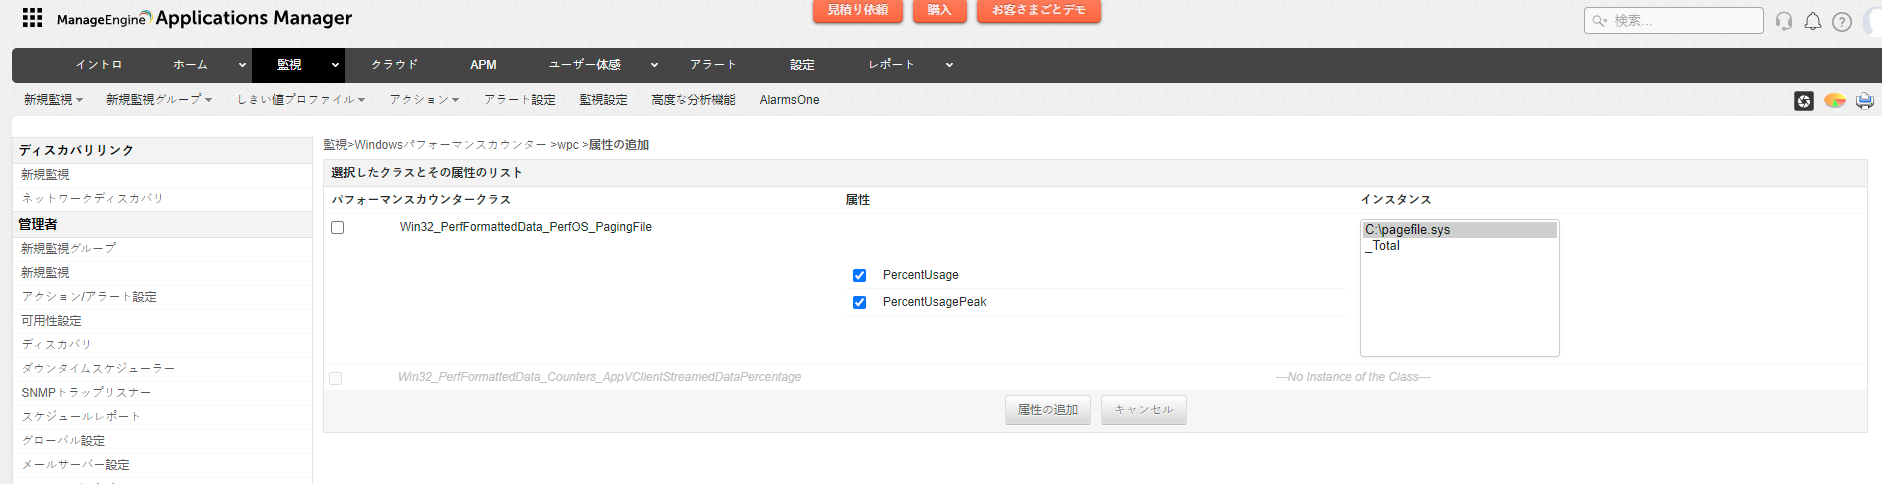The width and height of the screenshot is (1882, 484).
Task: Select _Total in the instance list
Action: [1386, 246]
